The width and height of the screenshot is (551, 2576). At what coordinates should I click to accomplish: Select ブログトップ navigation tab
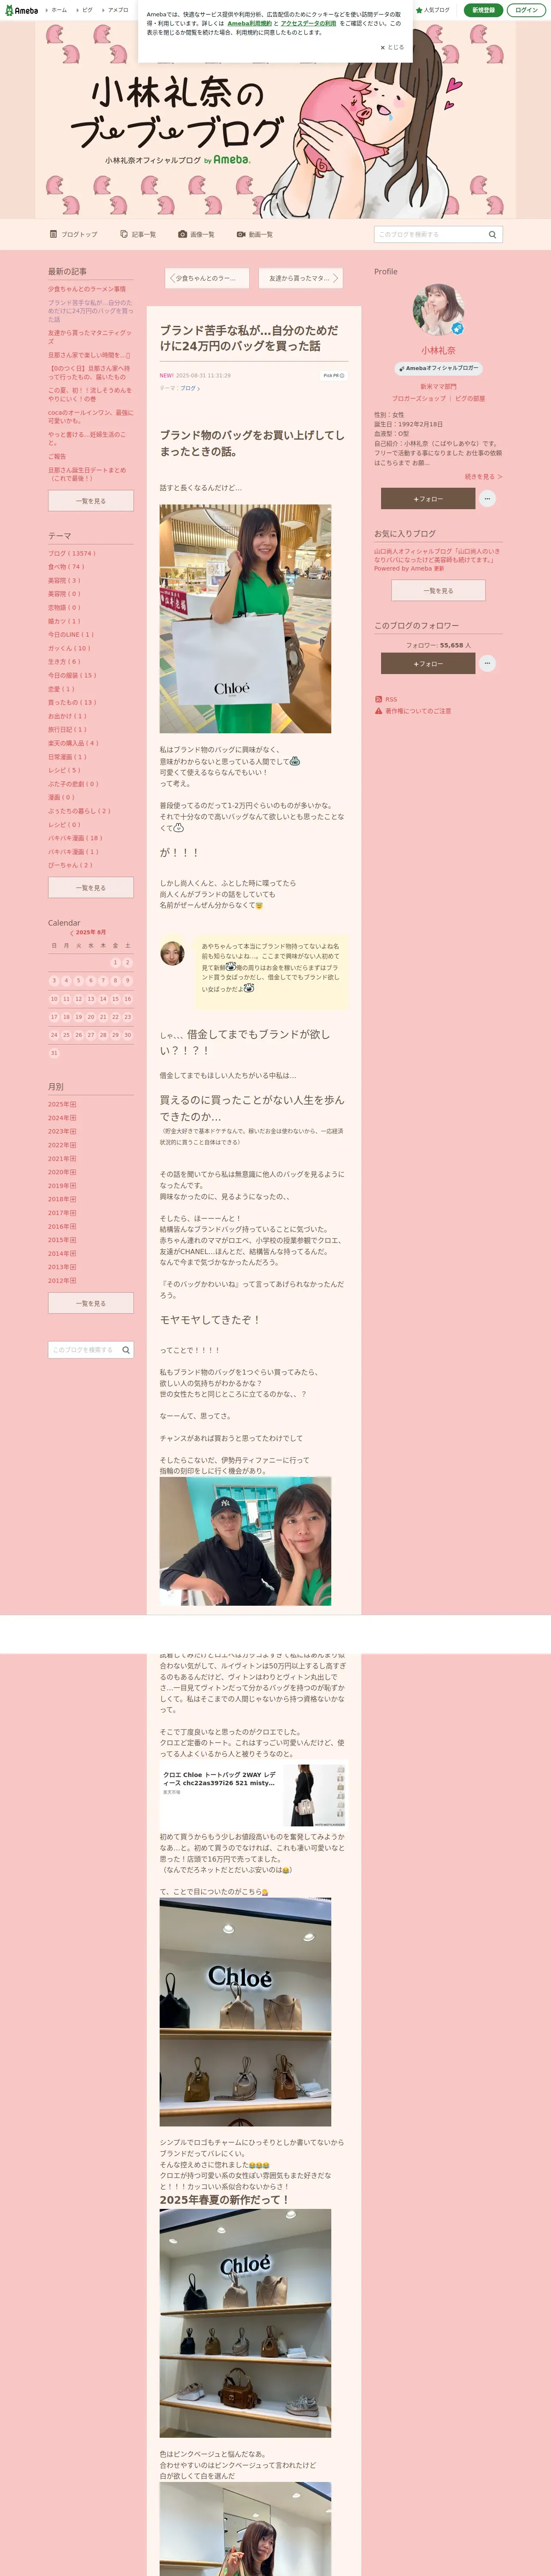coord(74,234)
